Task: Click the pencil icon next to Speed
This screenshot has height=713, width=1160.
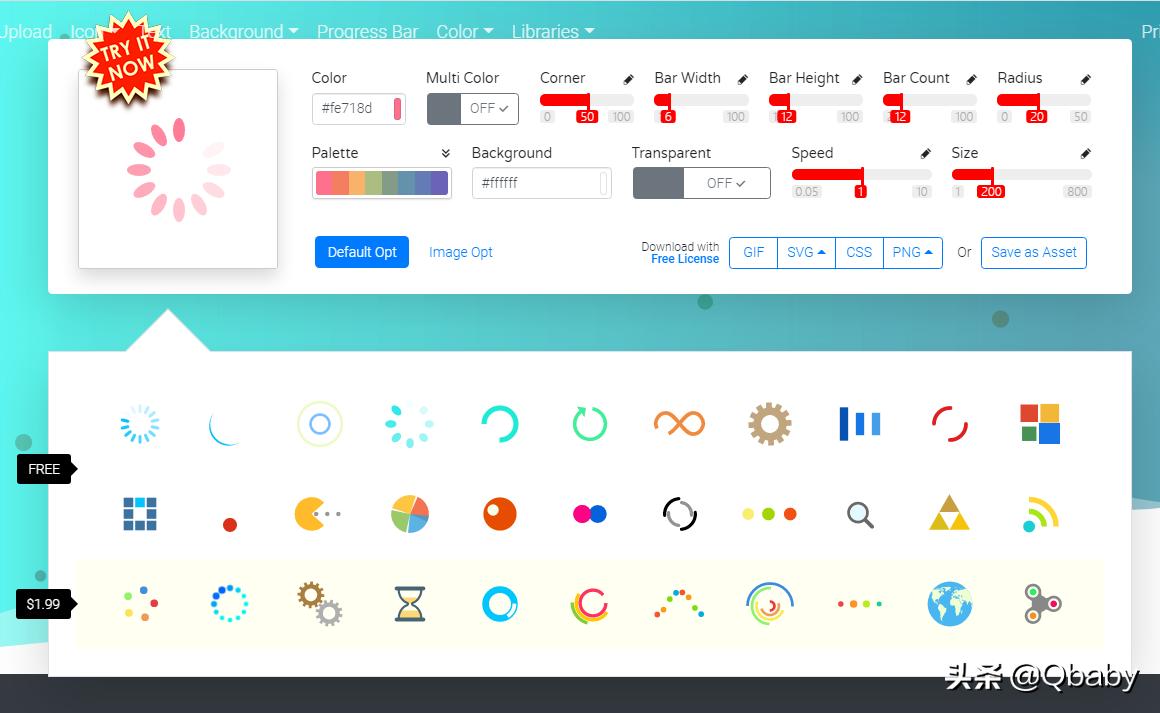Action: pos(925,154)
